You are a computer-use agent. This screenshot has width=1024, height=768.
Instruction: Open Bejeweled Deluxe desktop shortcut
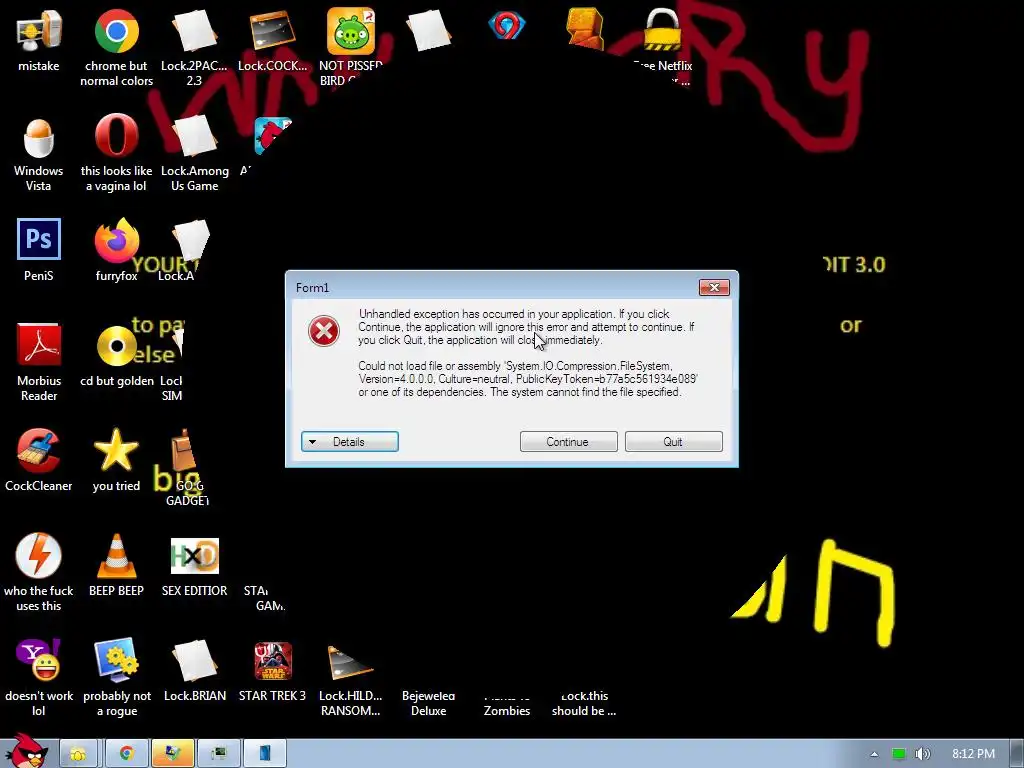[428, 703]
